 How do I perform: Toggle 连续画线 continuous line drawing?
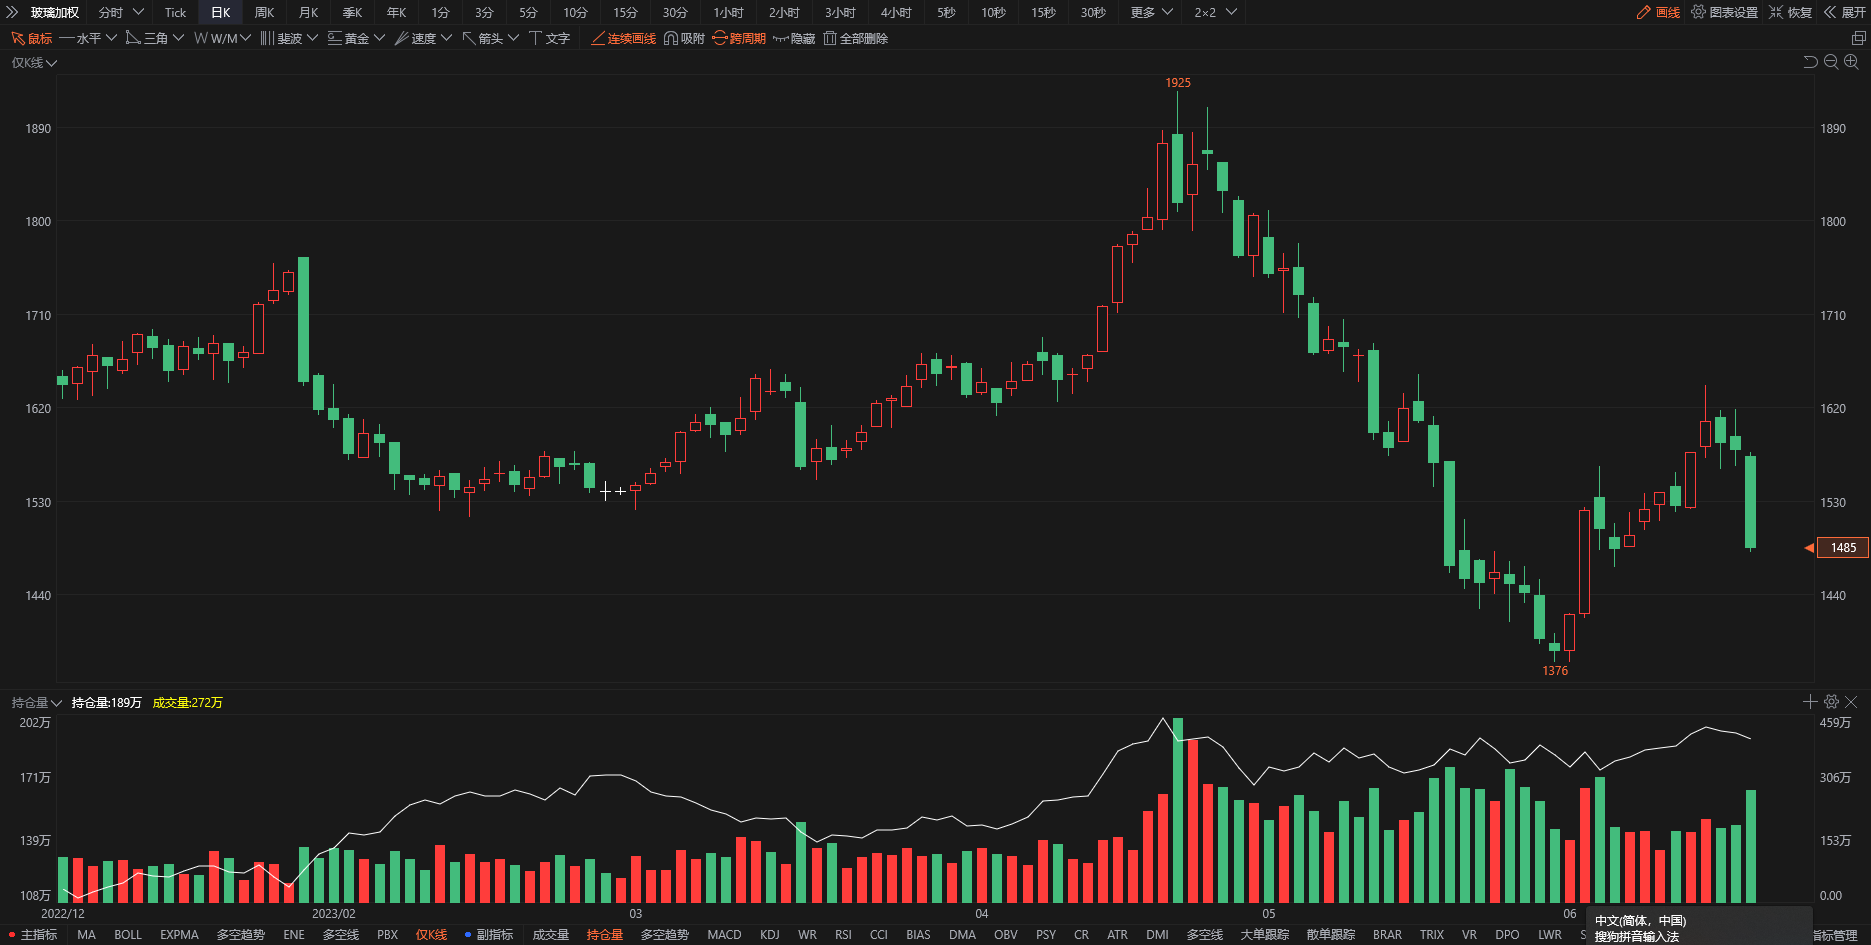(x=623, y=38)
